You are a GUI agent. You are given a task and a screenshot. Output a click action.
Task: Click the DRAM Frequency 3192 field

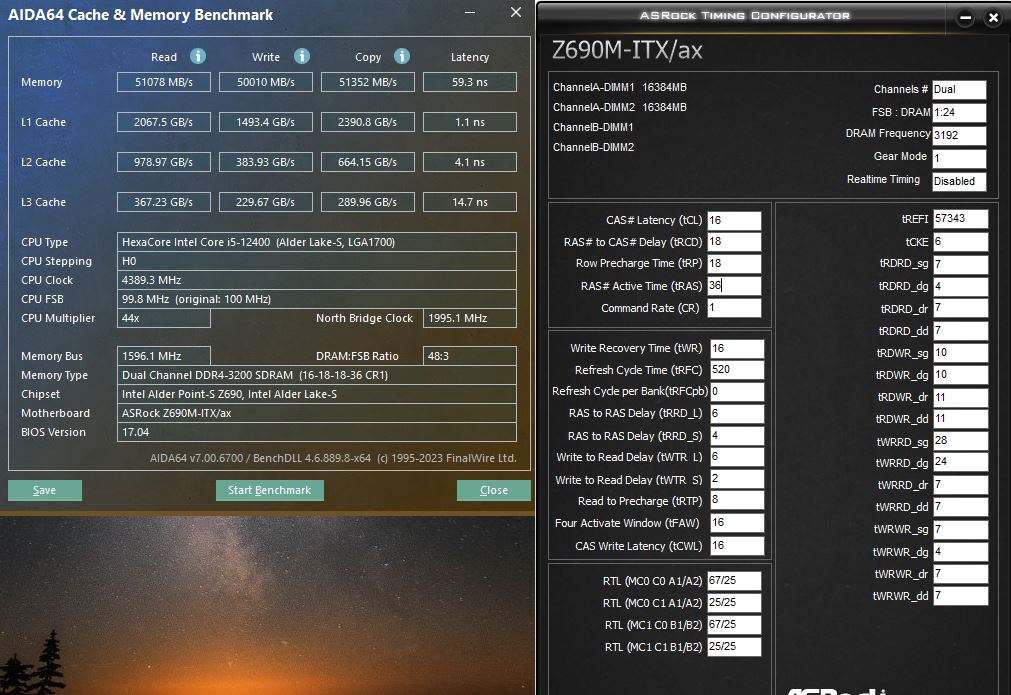pyautogui.click(x=959, y=135)
